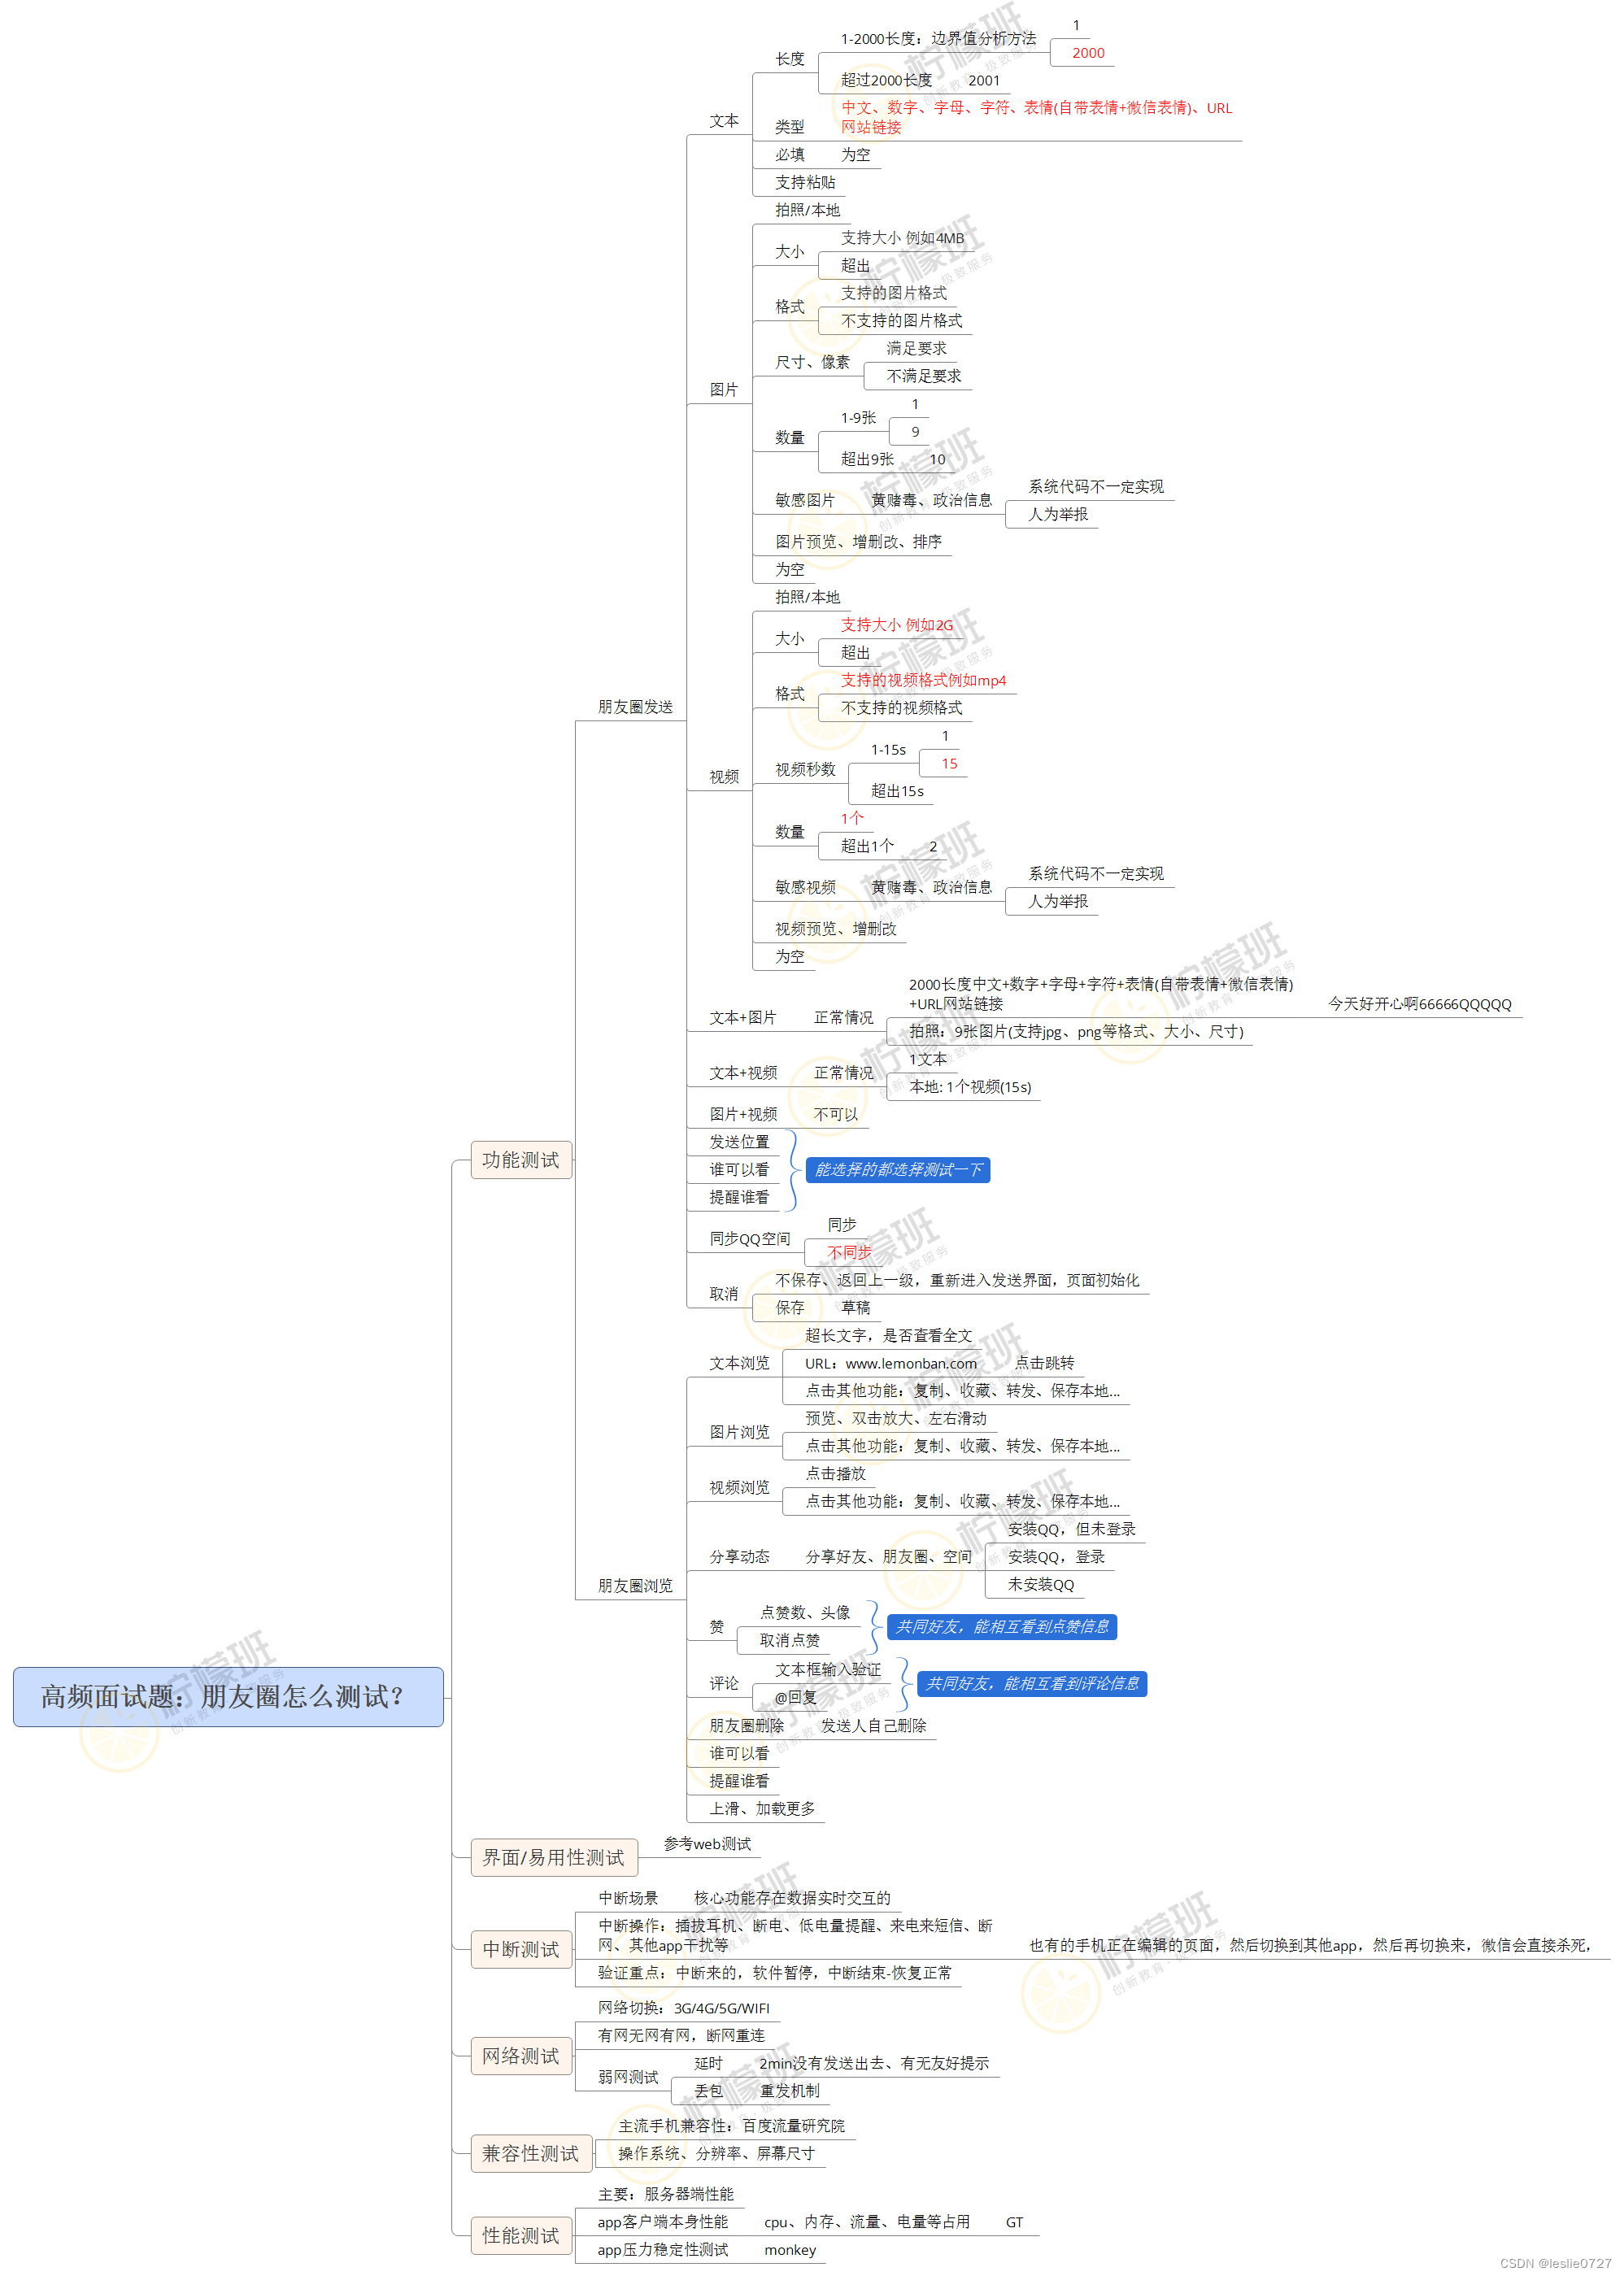Select the red 不同步 node
Image resolution: width=1624 pixels, height=2276 pixels.
tap(849, 1252)
